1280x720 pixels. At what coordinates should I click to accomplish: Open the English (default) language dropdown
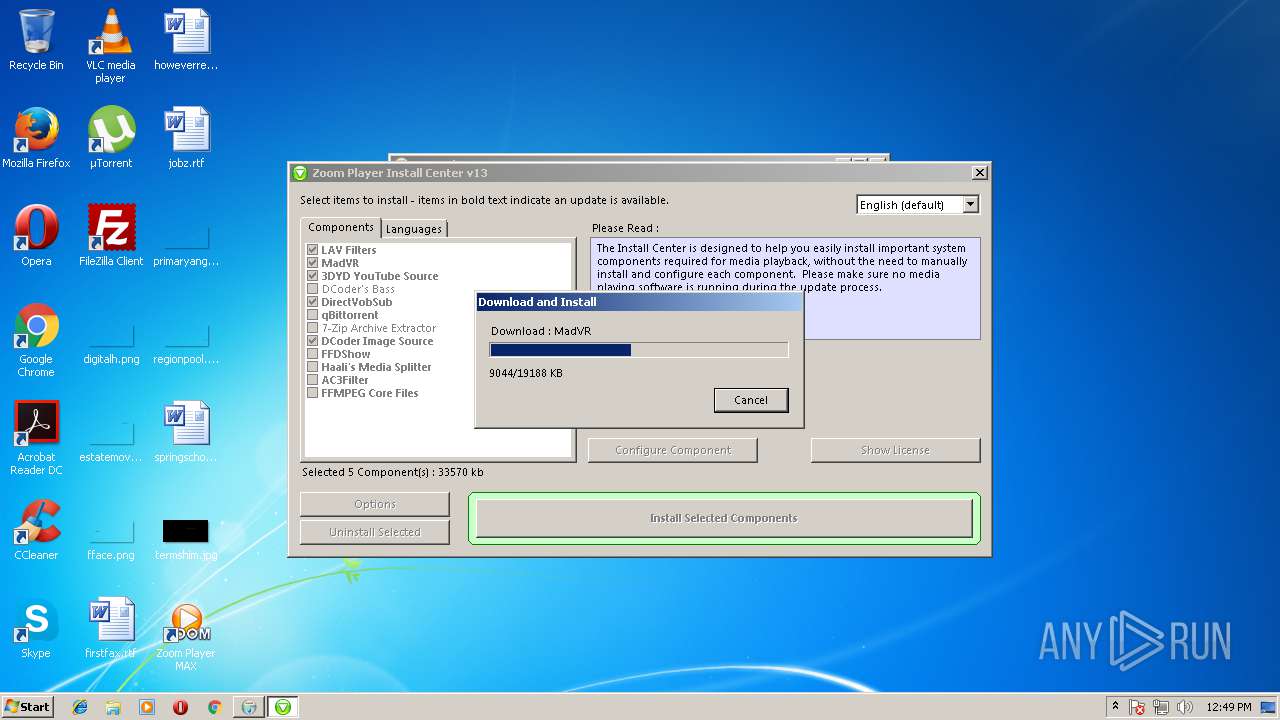click(917, 205)
